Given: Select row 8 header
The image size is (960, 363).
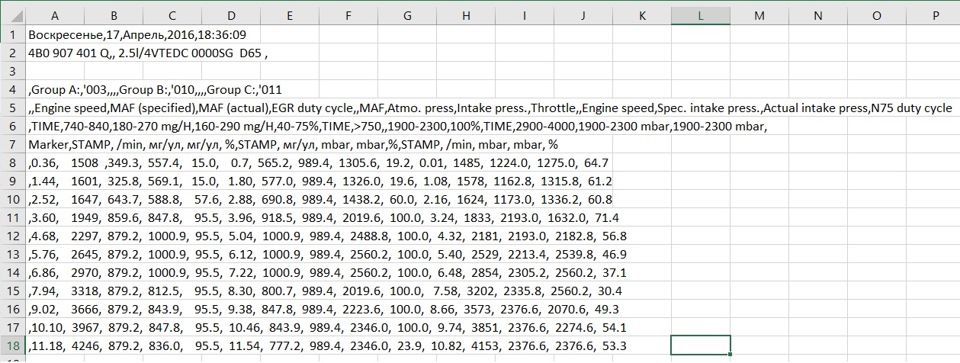Looking at the screenshot, I should point(12,163).
